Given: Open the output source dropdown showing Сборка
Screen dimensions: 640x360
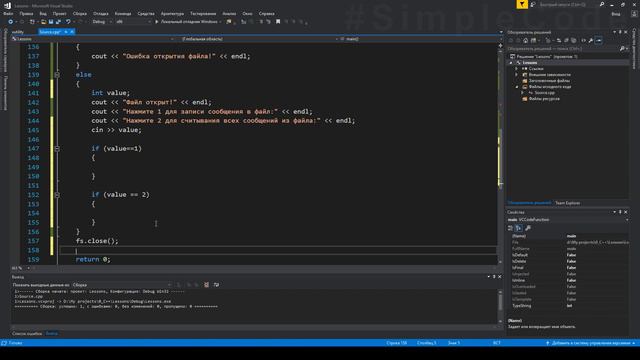Looking at the screenshot, I should [122, 285].
